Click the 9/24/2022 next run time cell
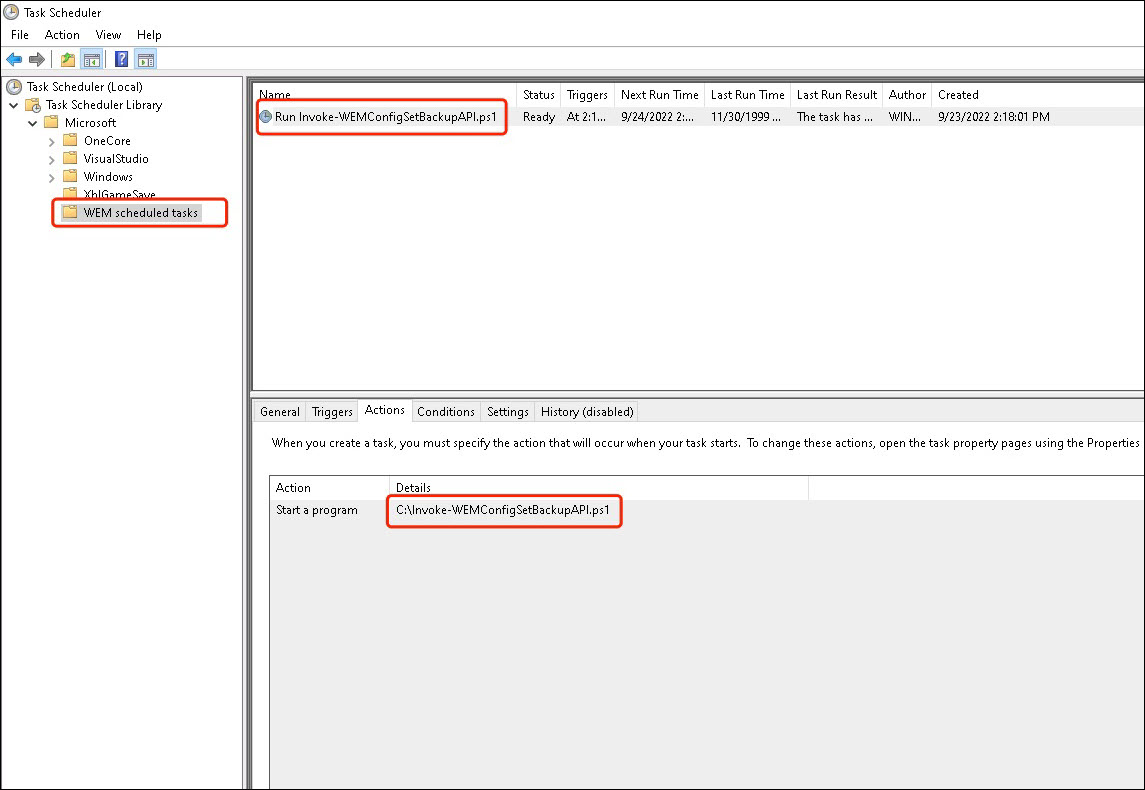Screen dimensions: 1145x790 coord(658,117)
